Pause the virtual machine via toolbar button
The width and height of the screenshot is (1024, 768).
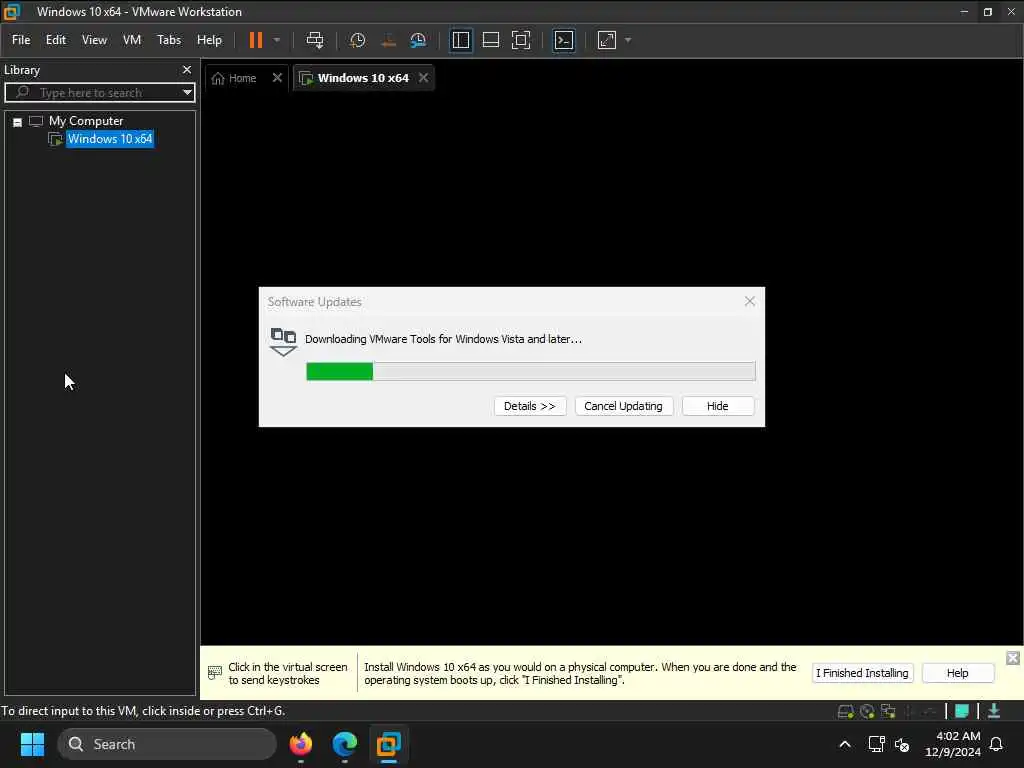click(x=255, y=40)
